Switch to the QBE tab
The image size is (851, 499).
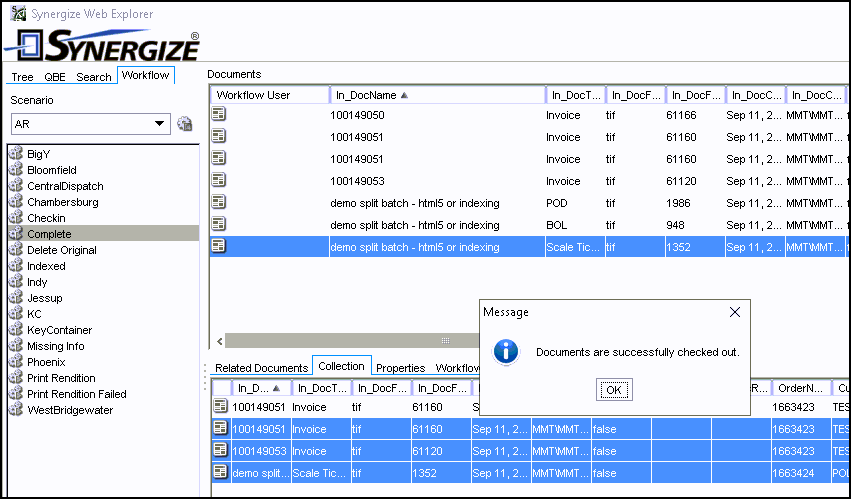55,77
